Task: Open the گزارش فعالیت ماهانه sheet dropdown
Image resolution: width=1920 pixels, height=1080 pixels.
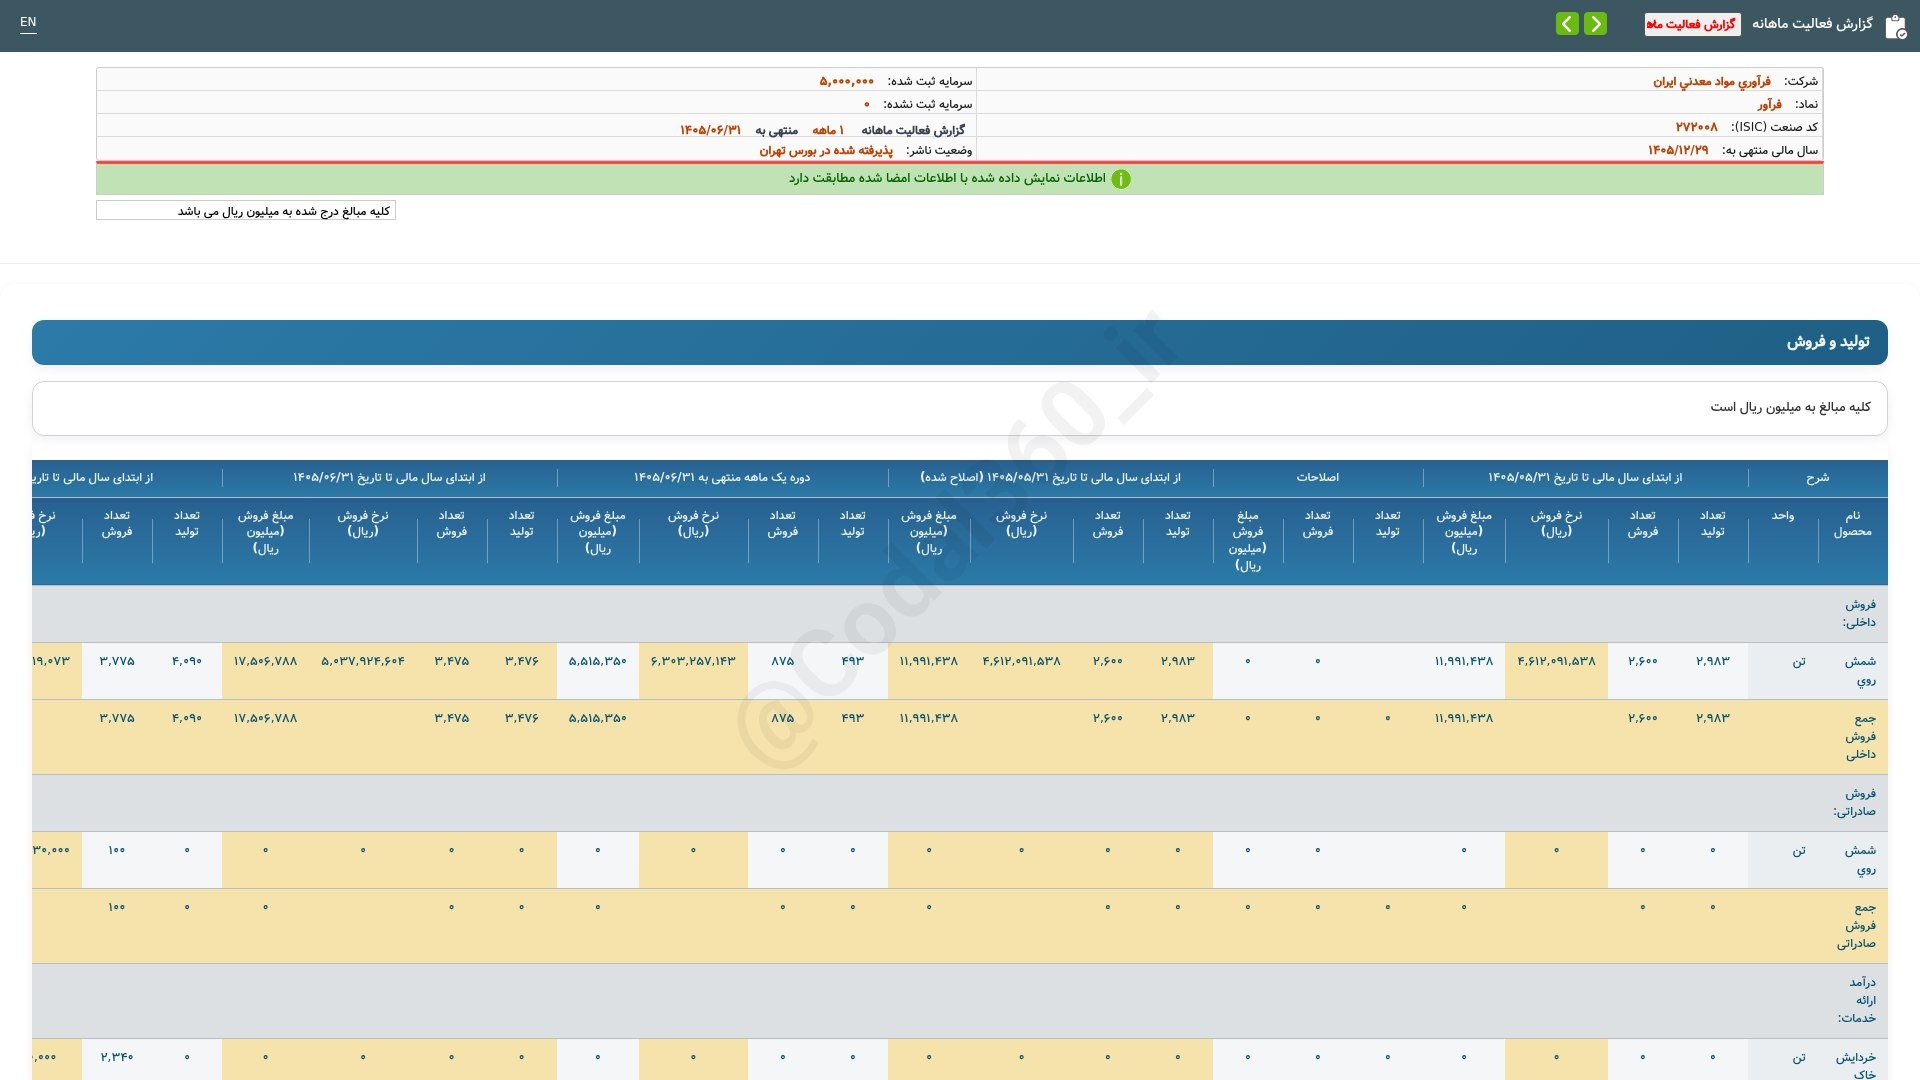Action: click(x=1692, y=24)
